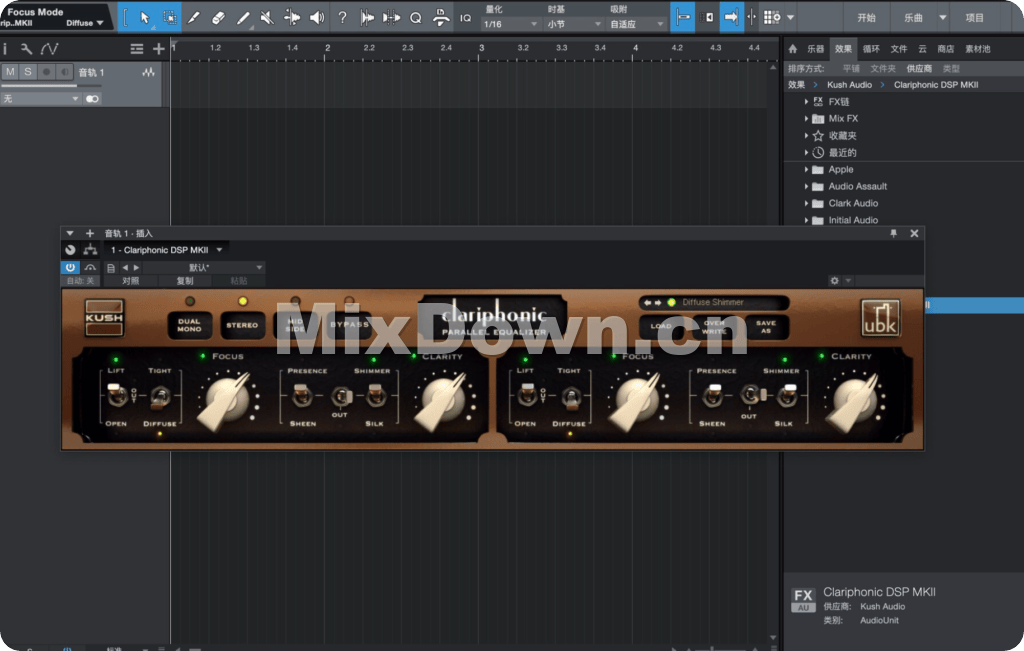Viewport: 1024px width, 651px height.
Task: Select the Mute tool
Action: point(267,18)
